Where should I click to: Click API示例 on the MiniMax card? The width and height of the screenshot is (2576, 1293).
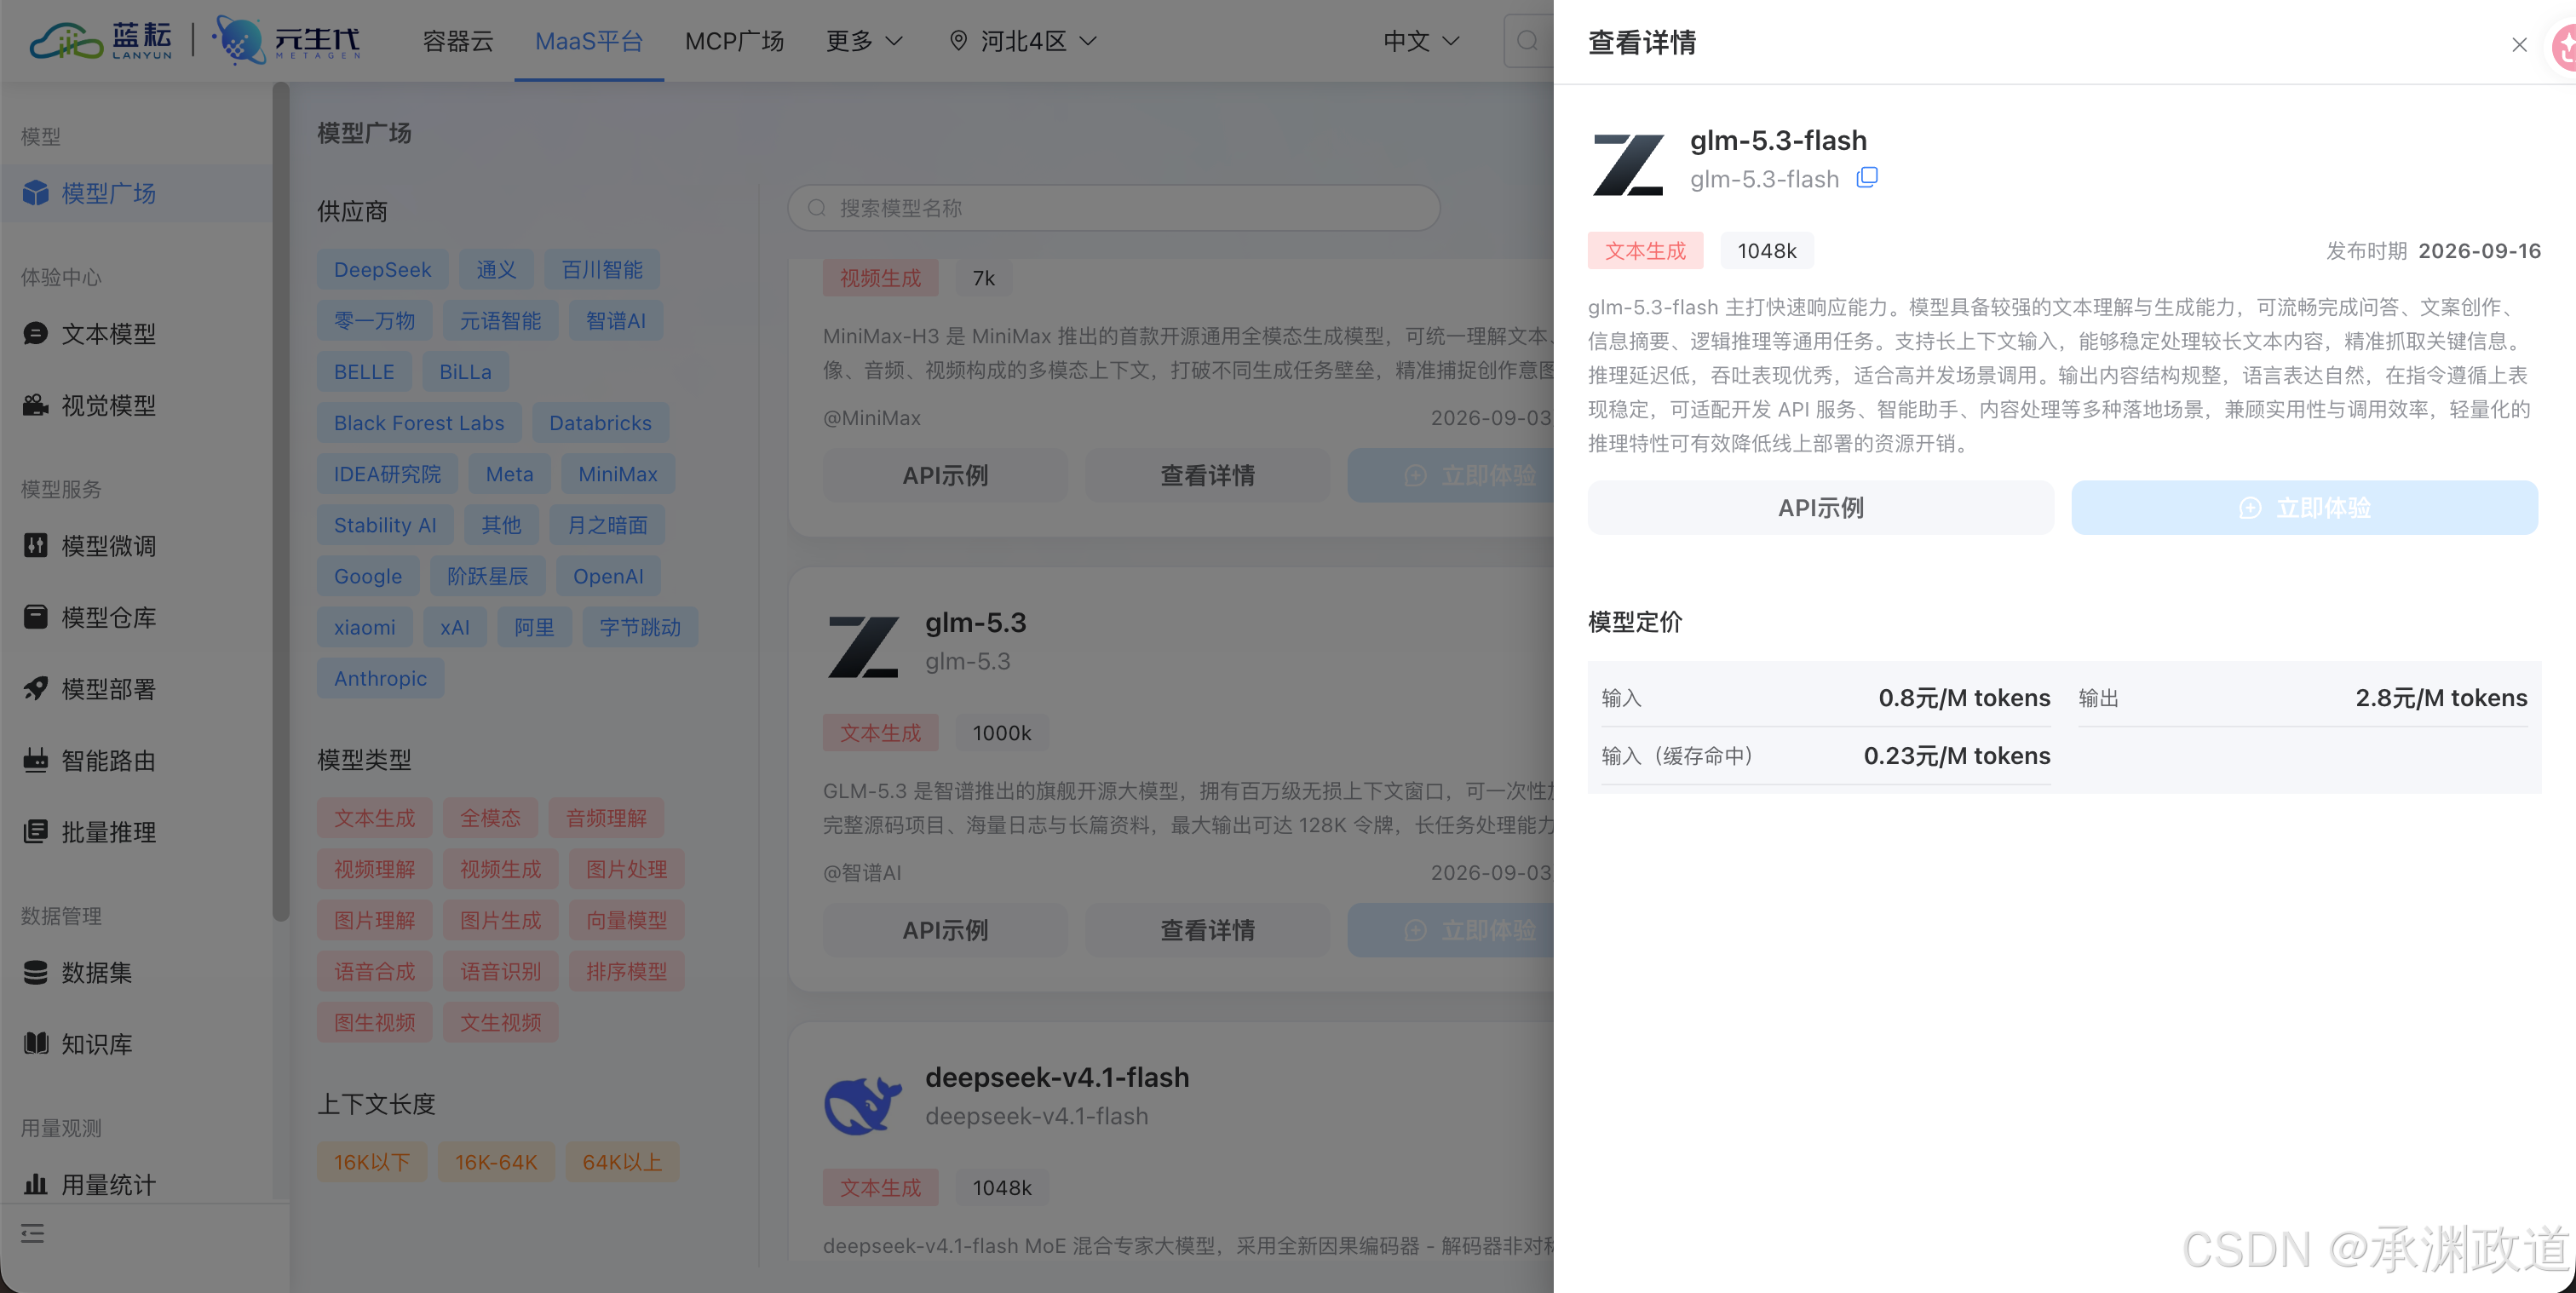(x=945, y=475)
